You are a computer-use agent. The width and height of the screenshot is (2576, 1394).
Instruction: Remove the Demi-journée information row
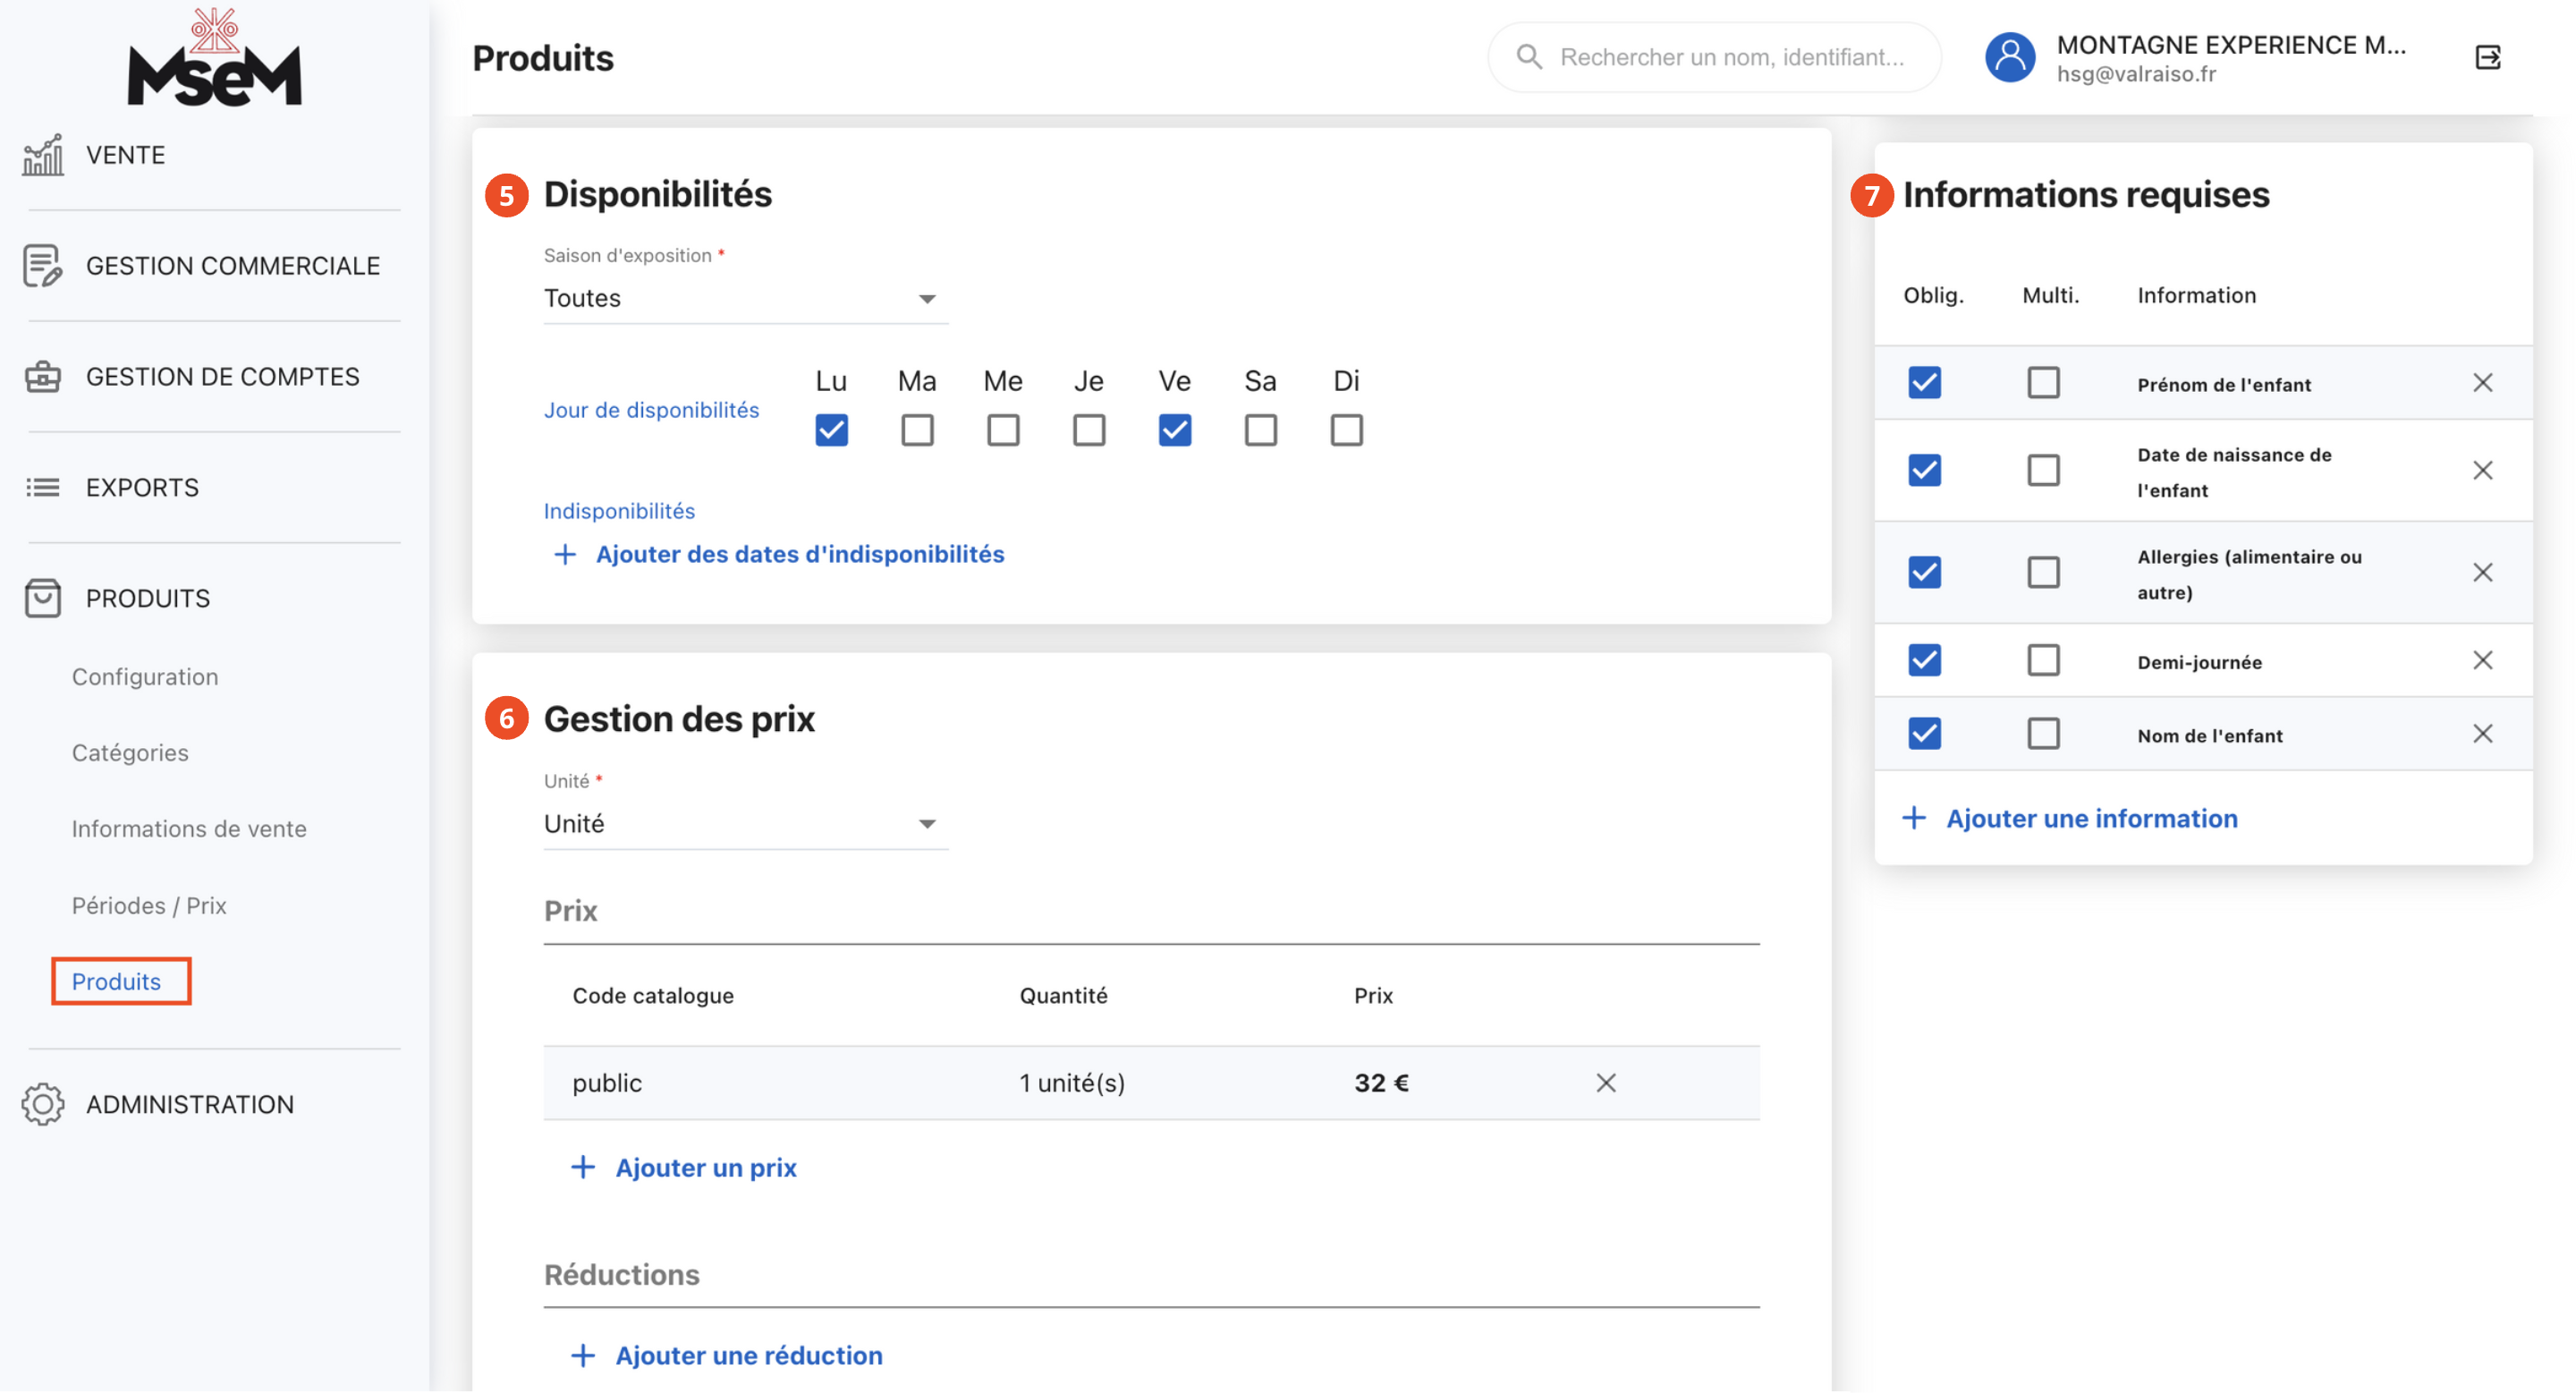2482,660
